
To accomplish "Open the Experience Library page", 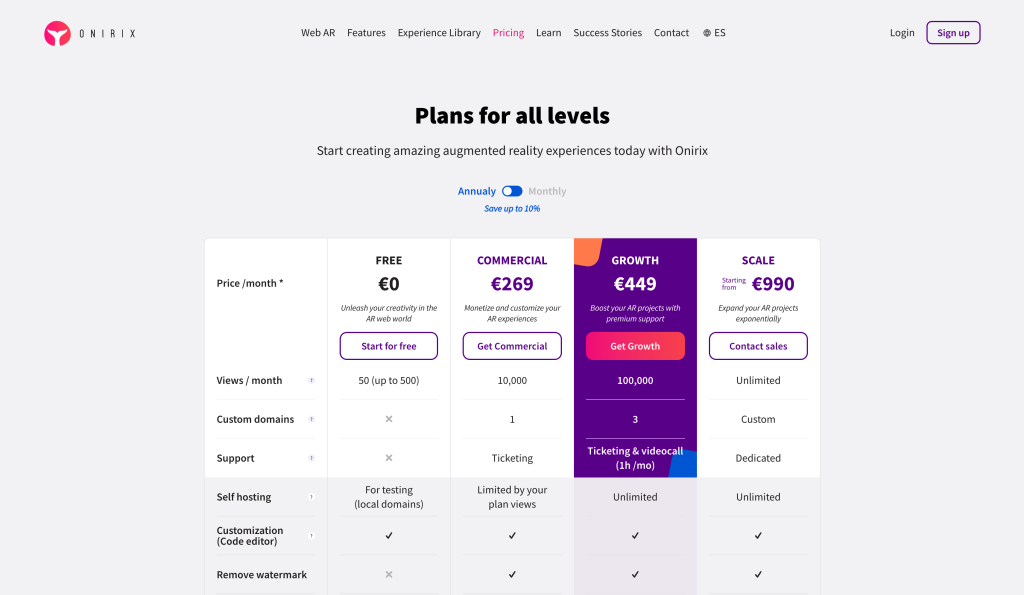I will click(439, 32).
